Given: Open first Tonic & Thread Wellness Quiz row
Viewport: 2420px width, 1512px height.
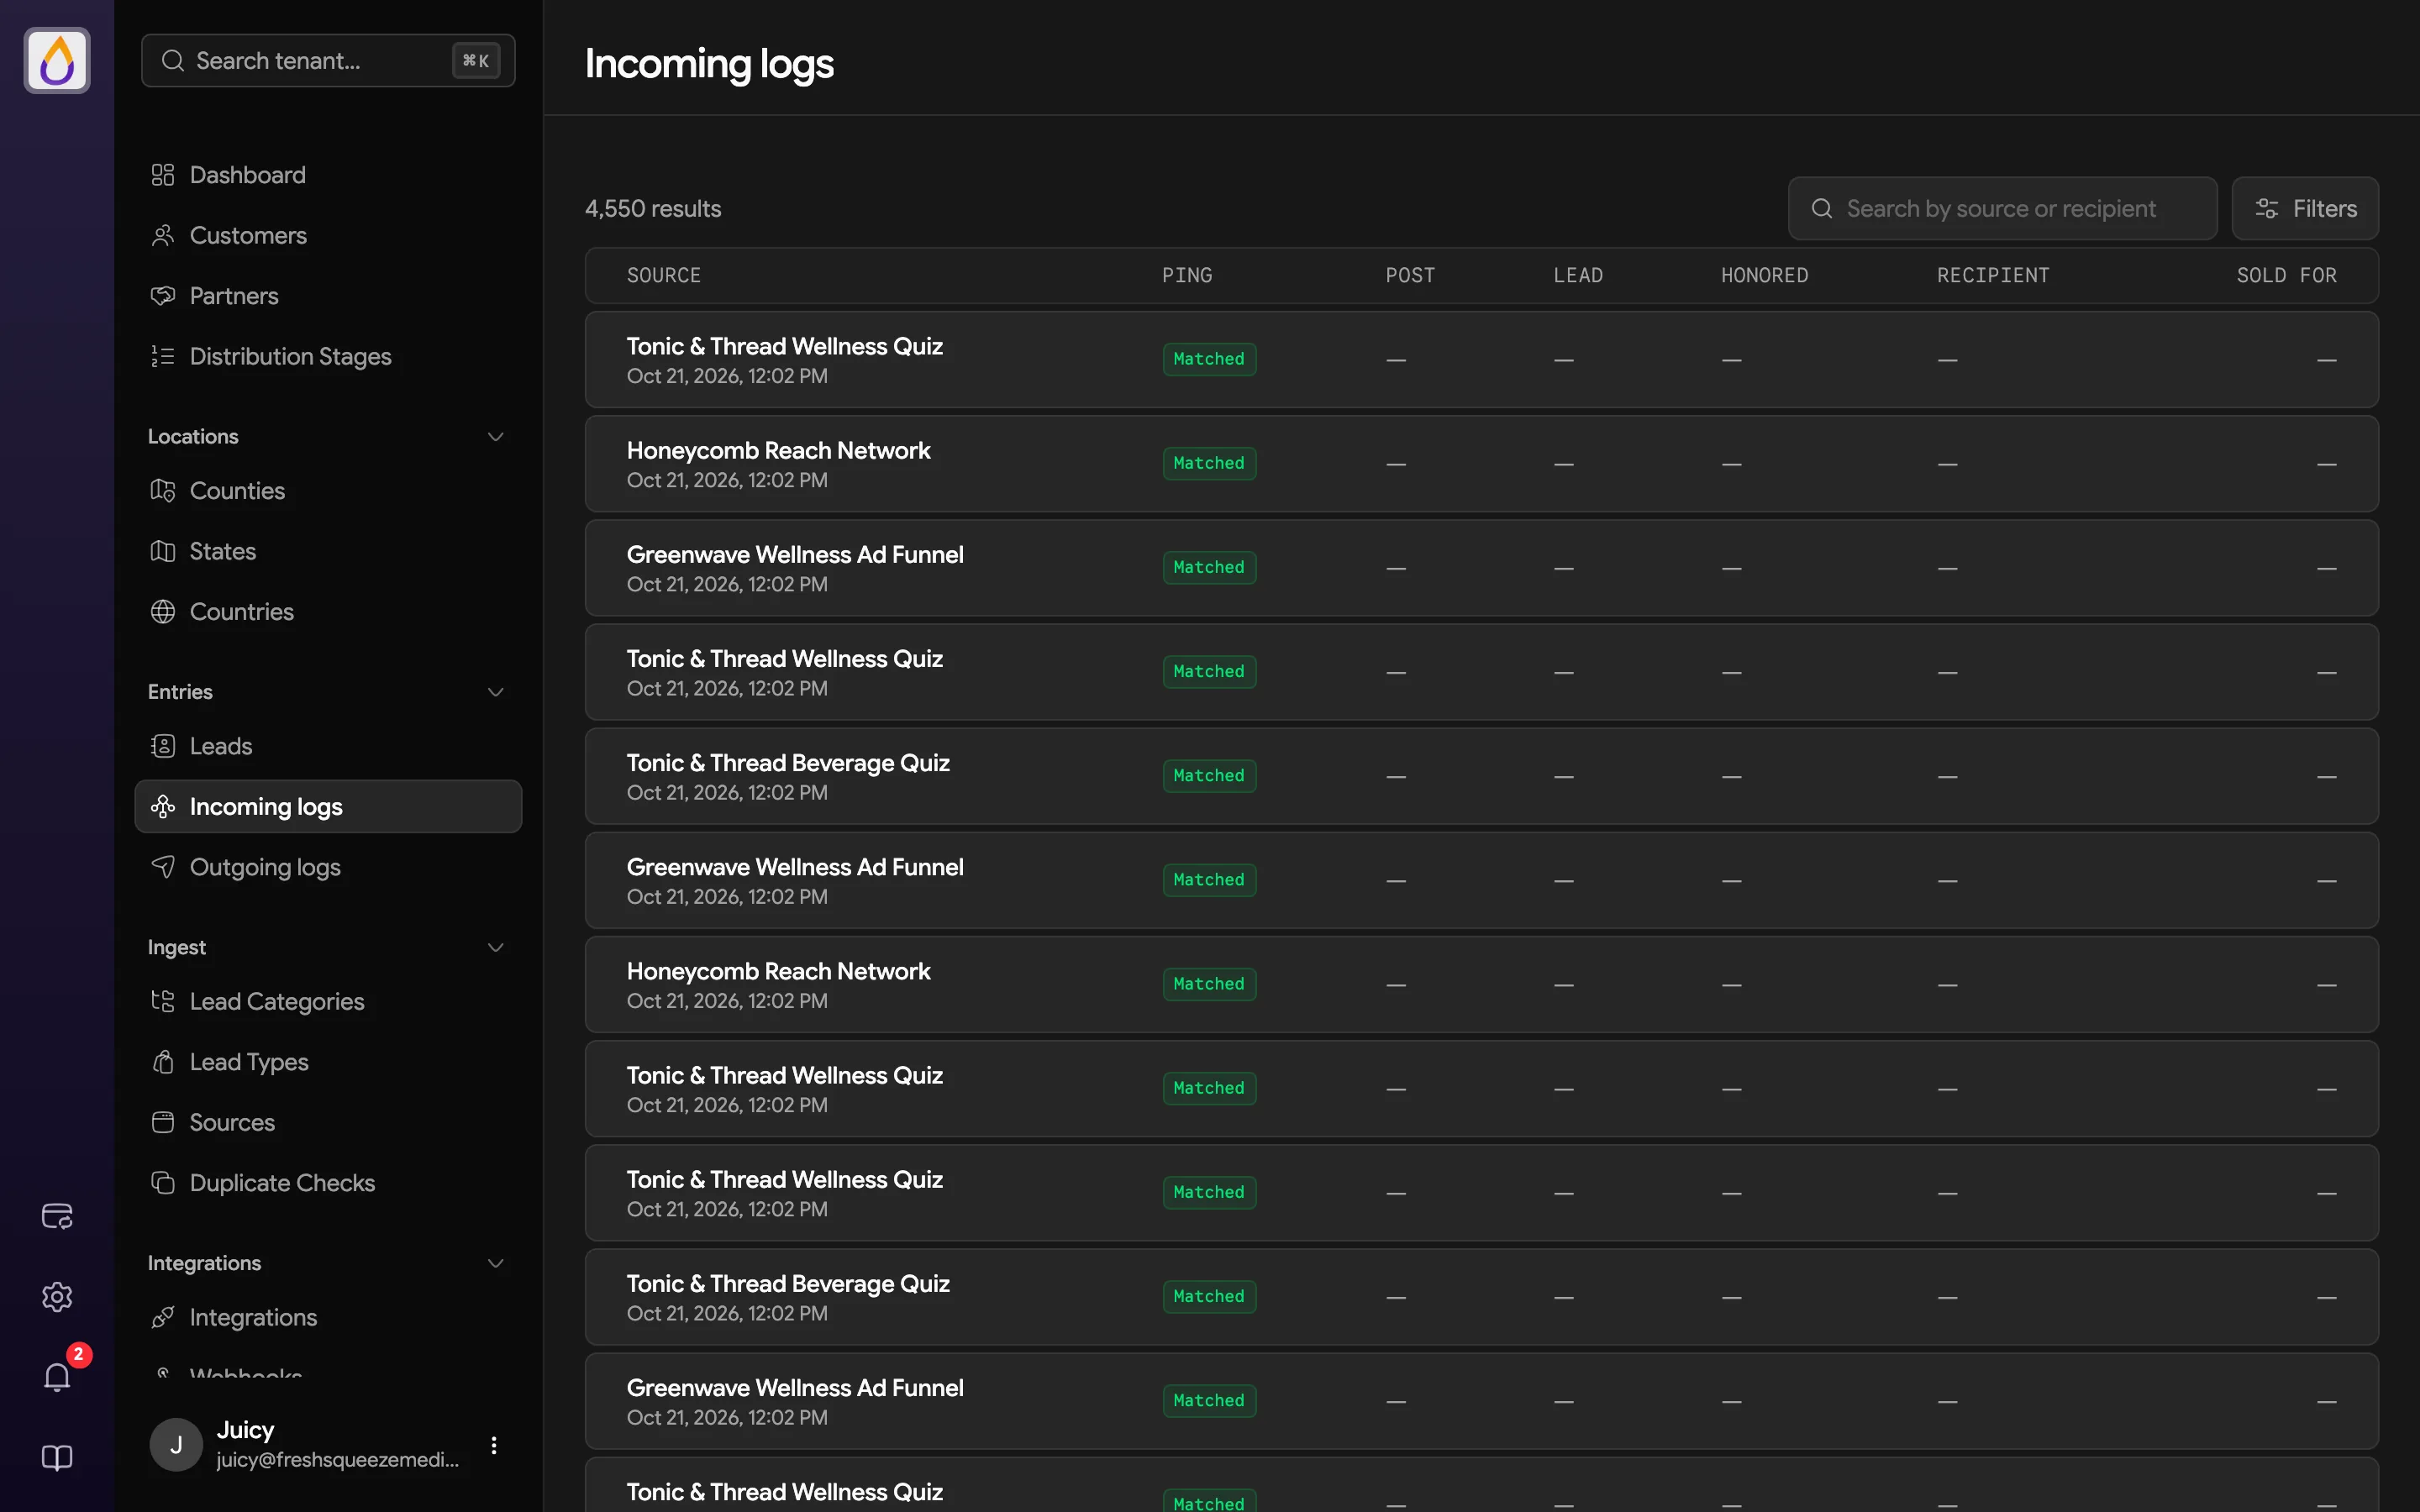Looking at the screenshot, I should pyautogui.click(x=1481, y=360).
